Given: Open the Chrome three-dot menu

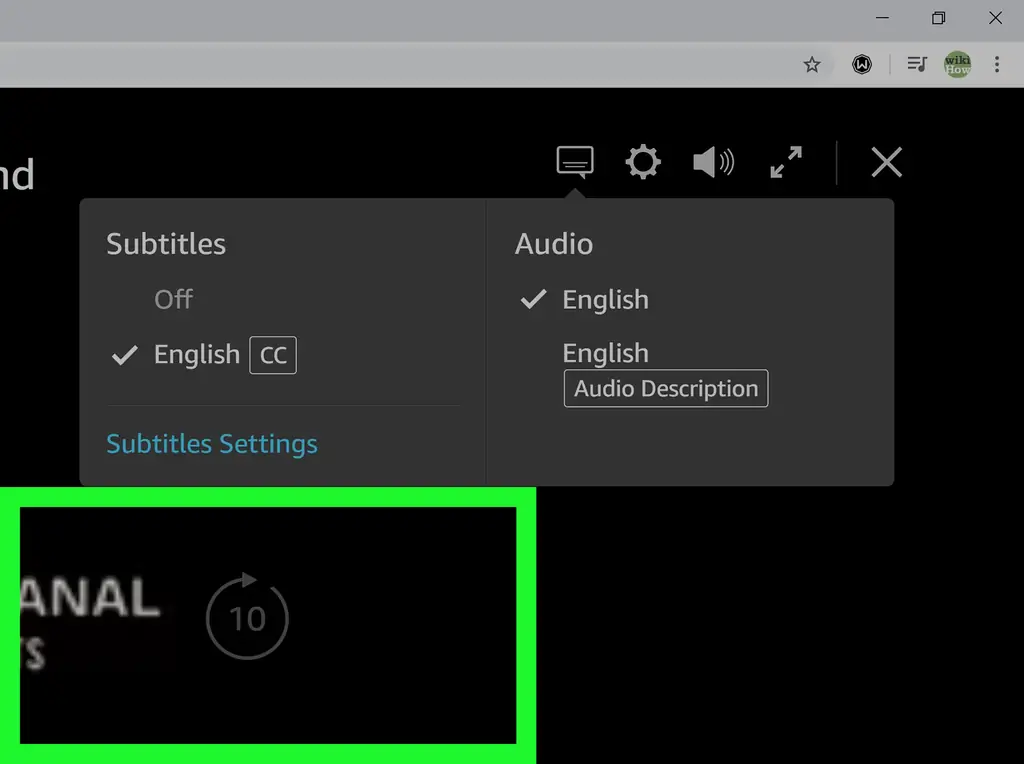Looking at the screenshot, I should [x=997, y=65].
